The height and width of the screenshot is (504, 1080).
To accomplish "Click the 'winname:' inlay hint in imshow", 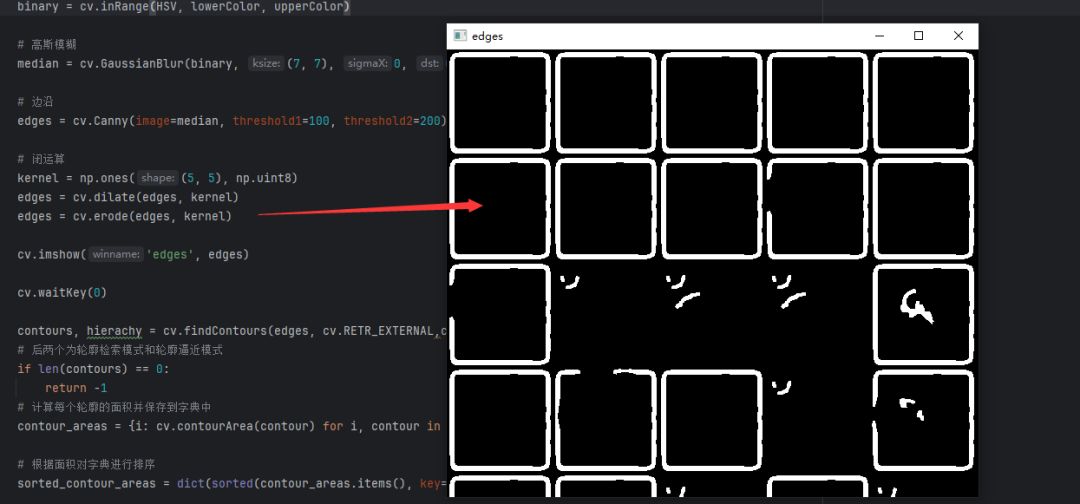I will (116, 255).
